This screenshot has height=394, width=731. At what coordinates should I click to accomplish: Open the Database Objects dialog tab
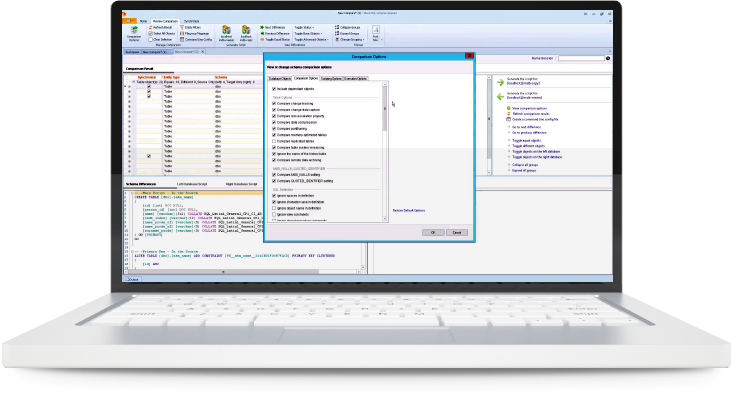[x=280, y=78]
